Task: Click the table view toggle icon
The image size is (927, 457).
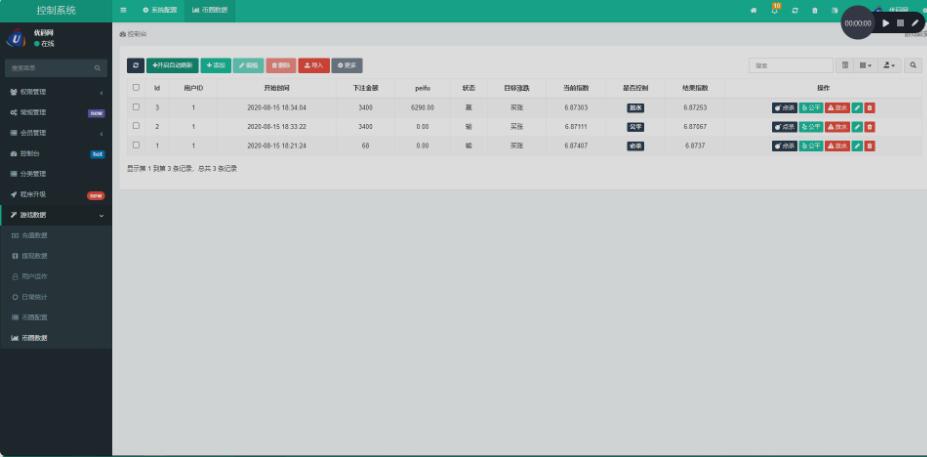Action: [x=845, y=65]
